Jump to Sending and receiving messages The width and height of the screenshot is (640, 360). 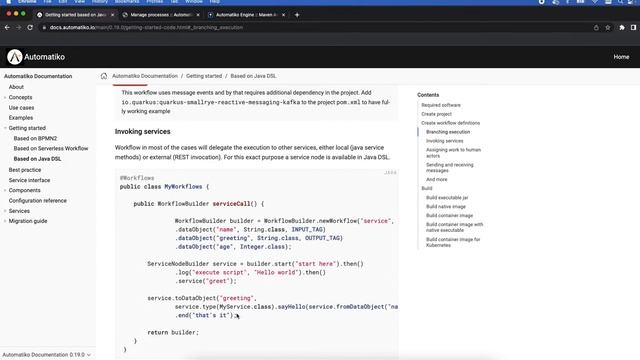[x=449, y=167]
